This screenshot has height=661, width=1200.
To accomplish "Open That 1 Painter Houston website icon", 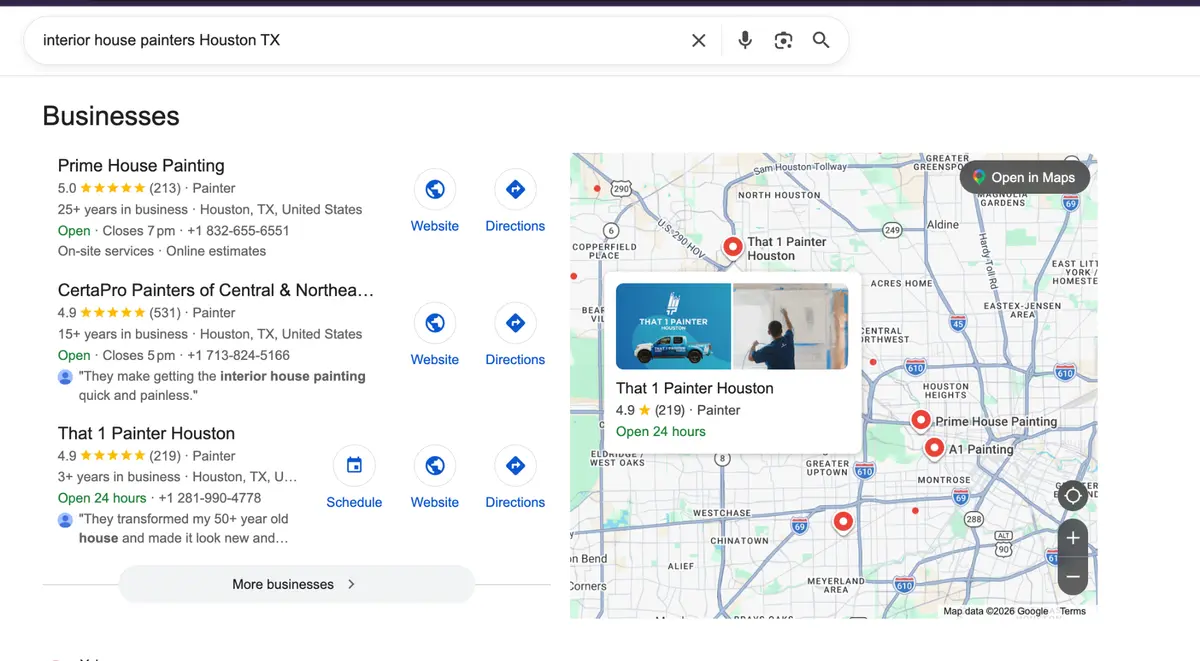I will click(435, 465).
